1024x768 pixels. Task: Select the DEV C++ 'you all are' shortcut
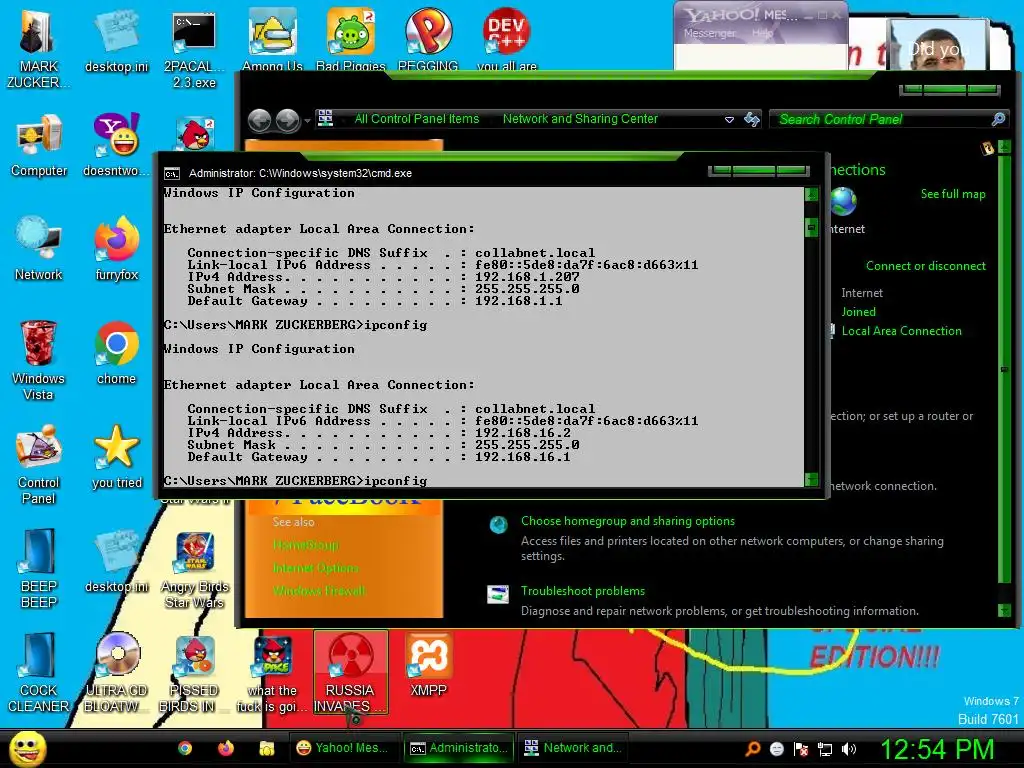click(x=507, y=39)
